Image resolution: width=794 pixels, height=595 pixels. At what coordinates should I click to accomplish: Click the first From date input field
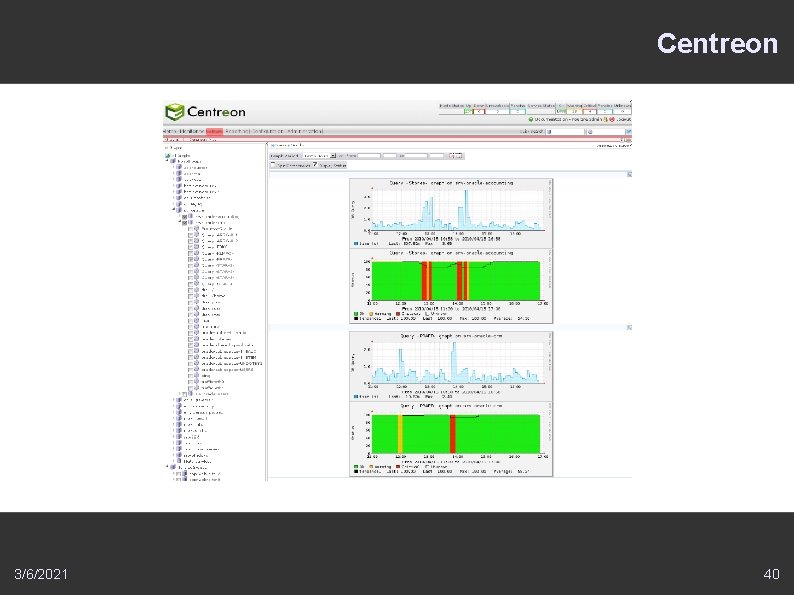pyautogui.click(x=369, y=155)
